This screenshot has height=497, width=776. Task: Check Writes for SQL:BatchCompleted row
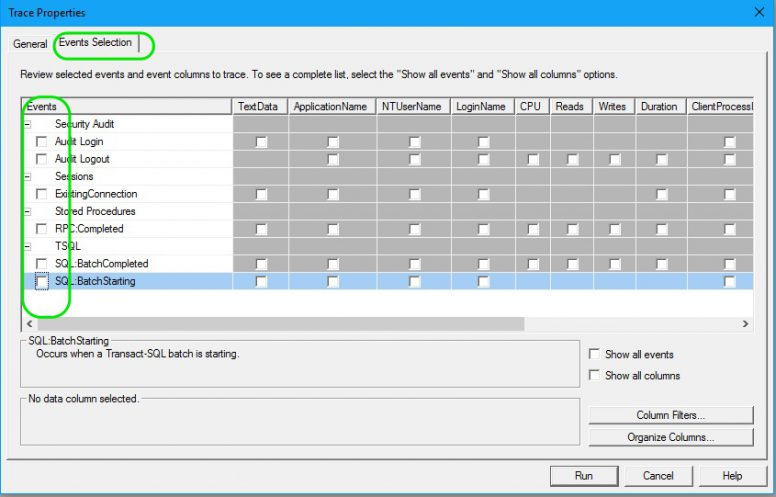pos(615,264)
